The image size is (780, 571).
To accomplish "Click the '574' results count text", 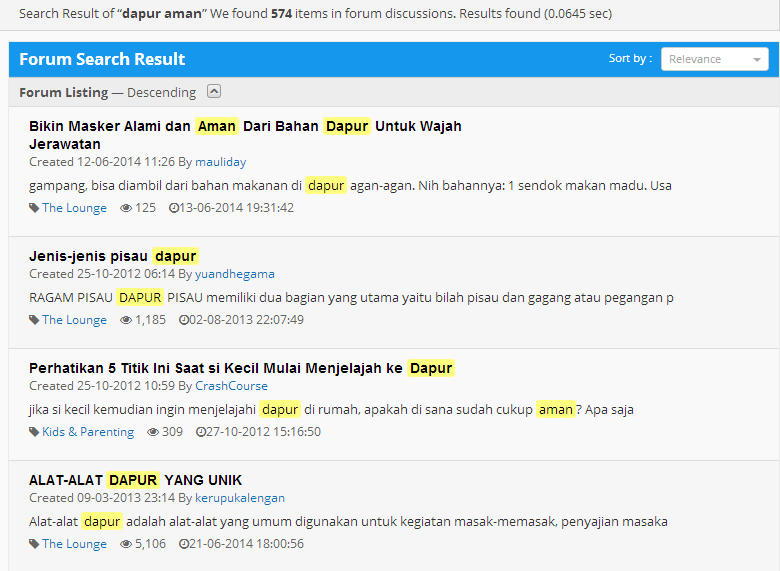I will click(282, 13).
